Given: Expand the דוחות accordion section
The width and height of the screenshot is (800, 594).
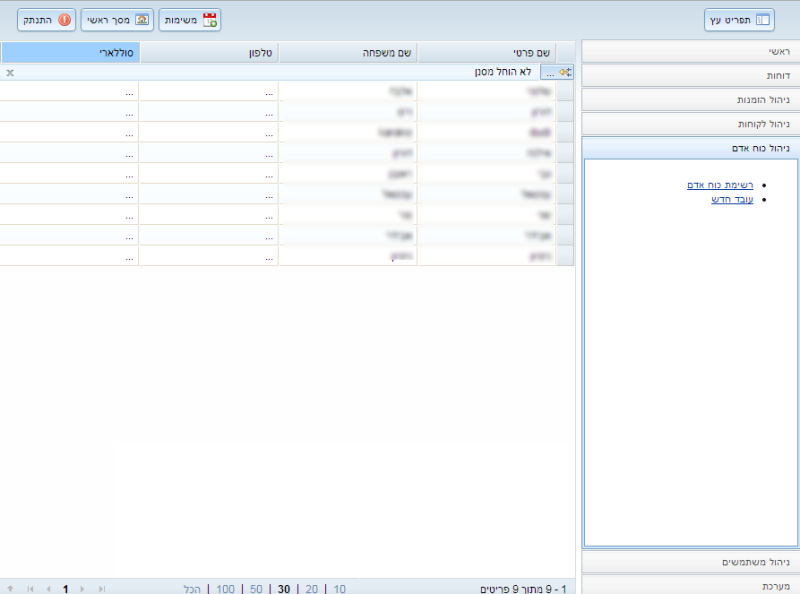Looking at the screenshot, I should (x=690, y=76).
